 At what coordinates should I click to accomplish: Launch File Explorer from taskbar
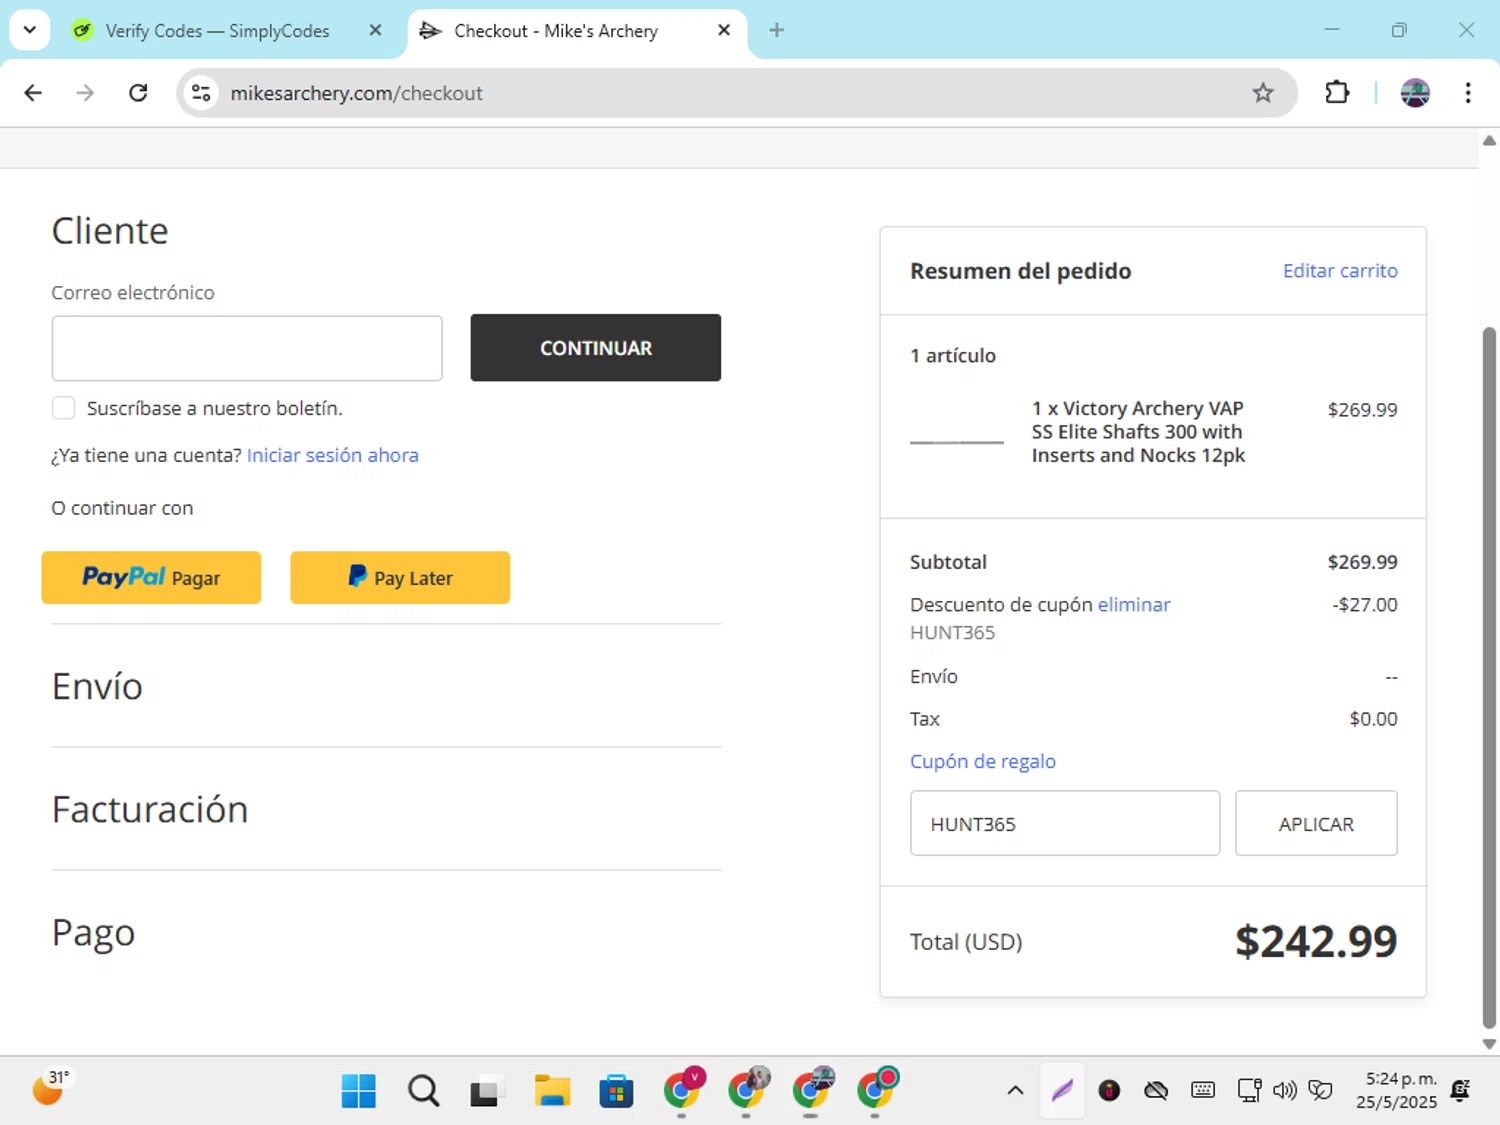pyautogui.click(x=552, y=1090)
